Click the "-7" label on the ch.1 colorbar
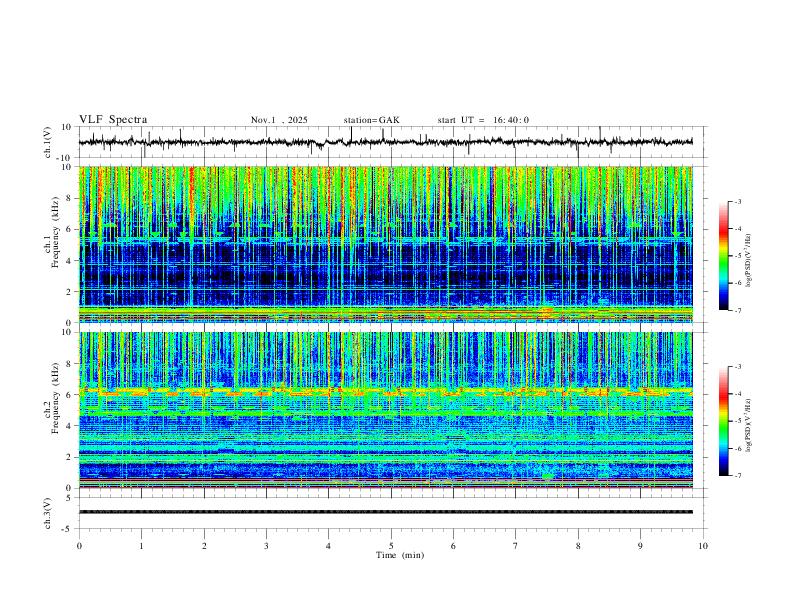 point(737,310)
